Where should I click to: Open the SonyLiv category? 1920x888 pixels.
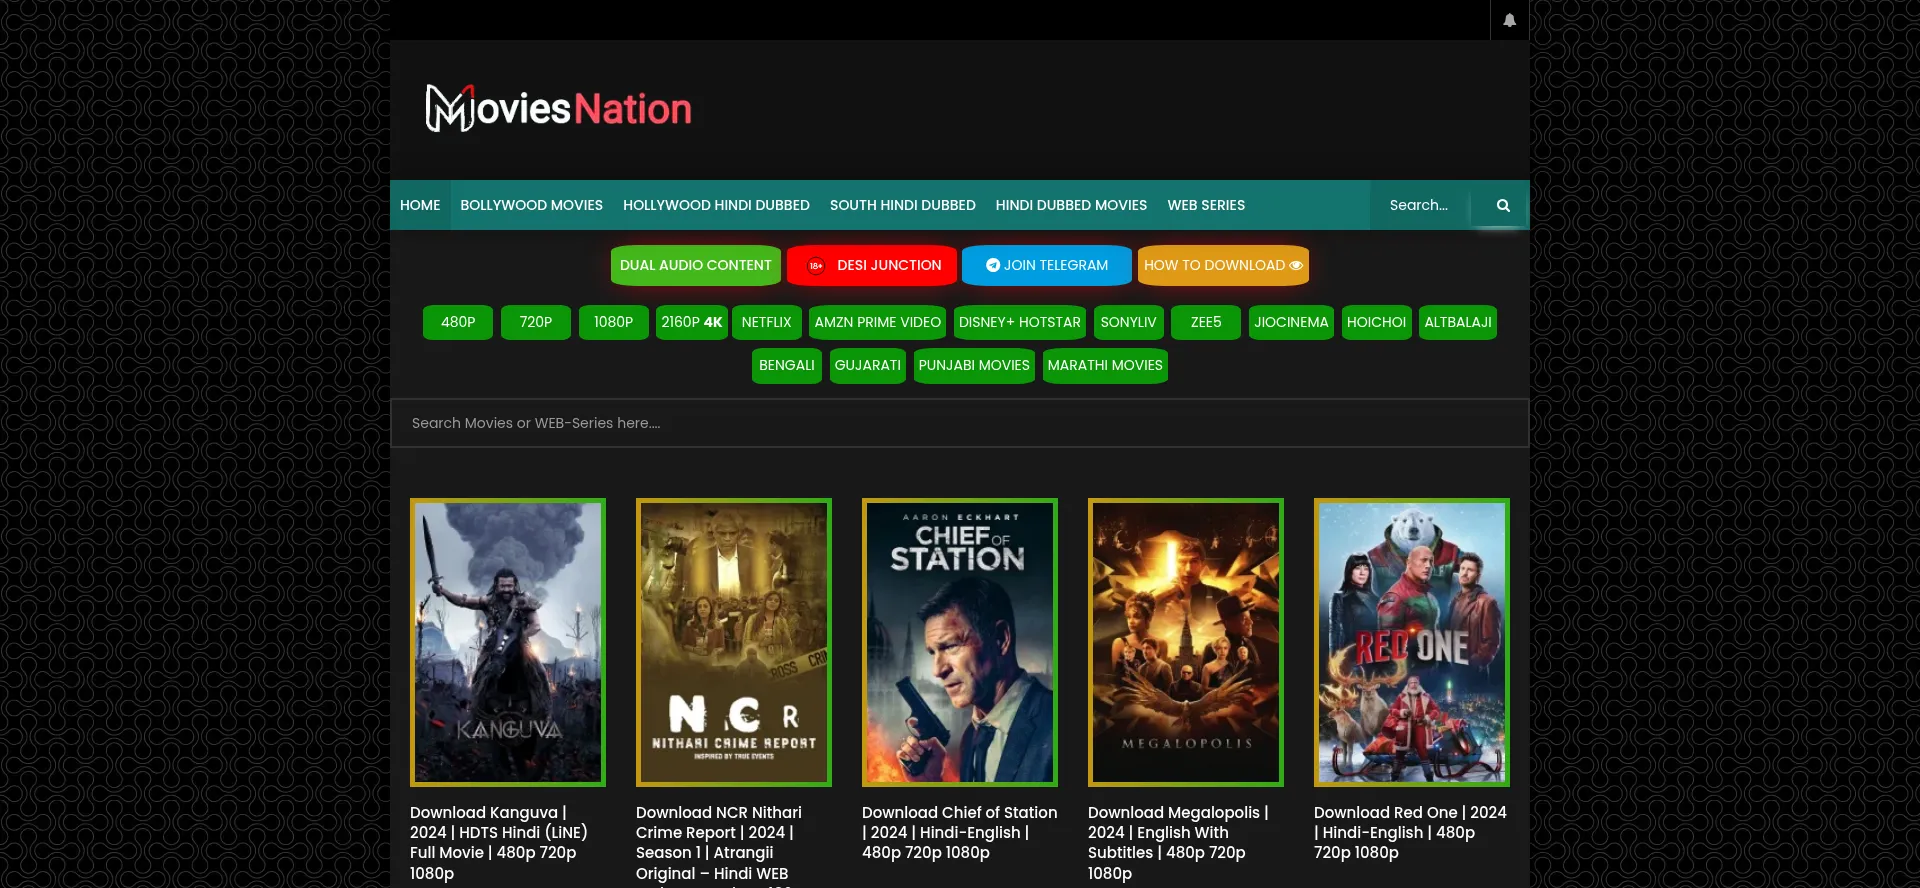[1129, 322]
